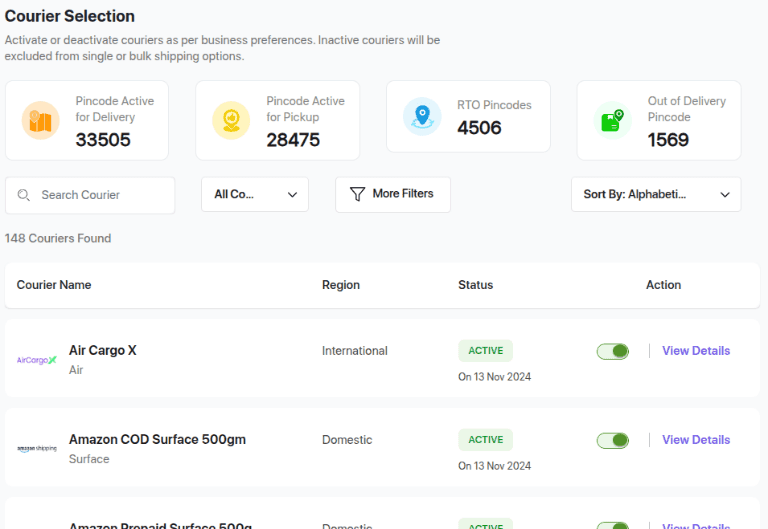Viewport: 768px width, 529px height.
Task: Click the Air mode label under Air Cargo X
Action: [76, 370]
